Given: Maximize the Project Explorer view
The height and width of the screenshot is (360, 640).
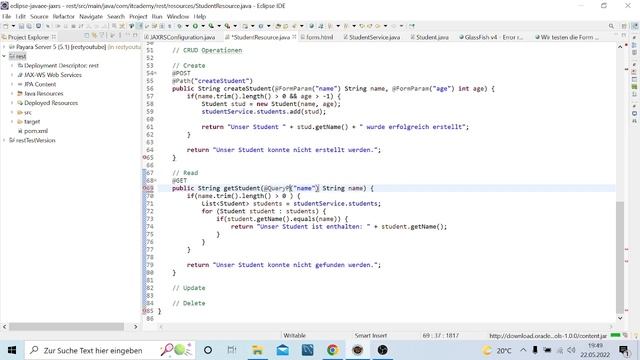Looking at the screenshot, I should [x=135, y=36].
